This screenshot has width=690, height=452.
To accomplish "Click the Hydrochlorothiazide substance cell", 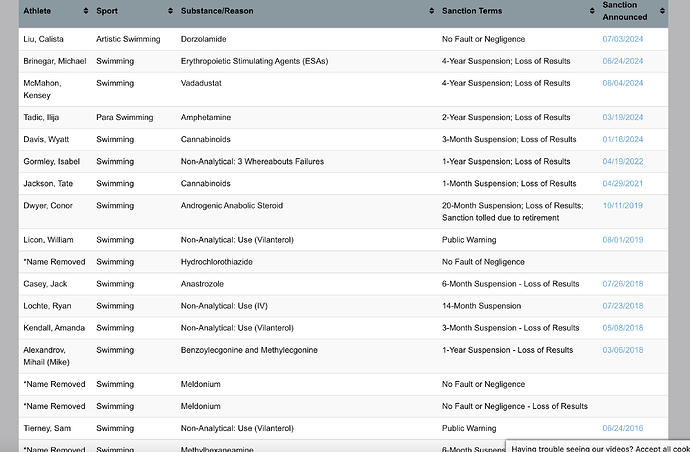I will [x=217, y=262].
